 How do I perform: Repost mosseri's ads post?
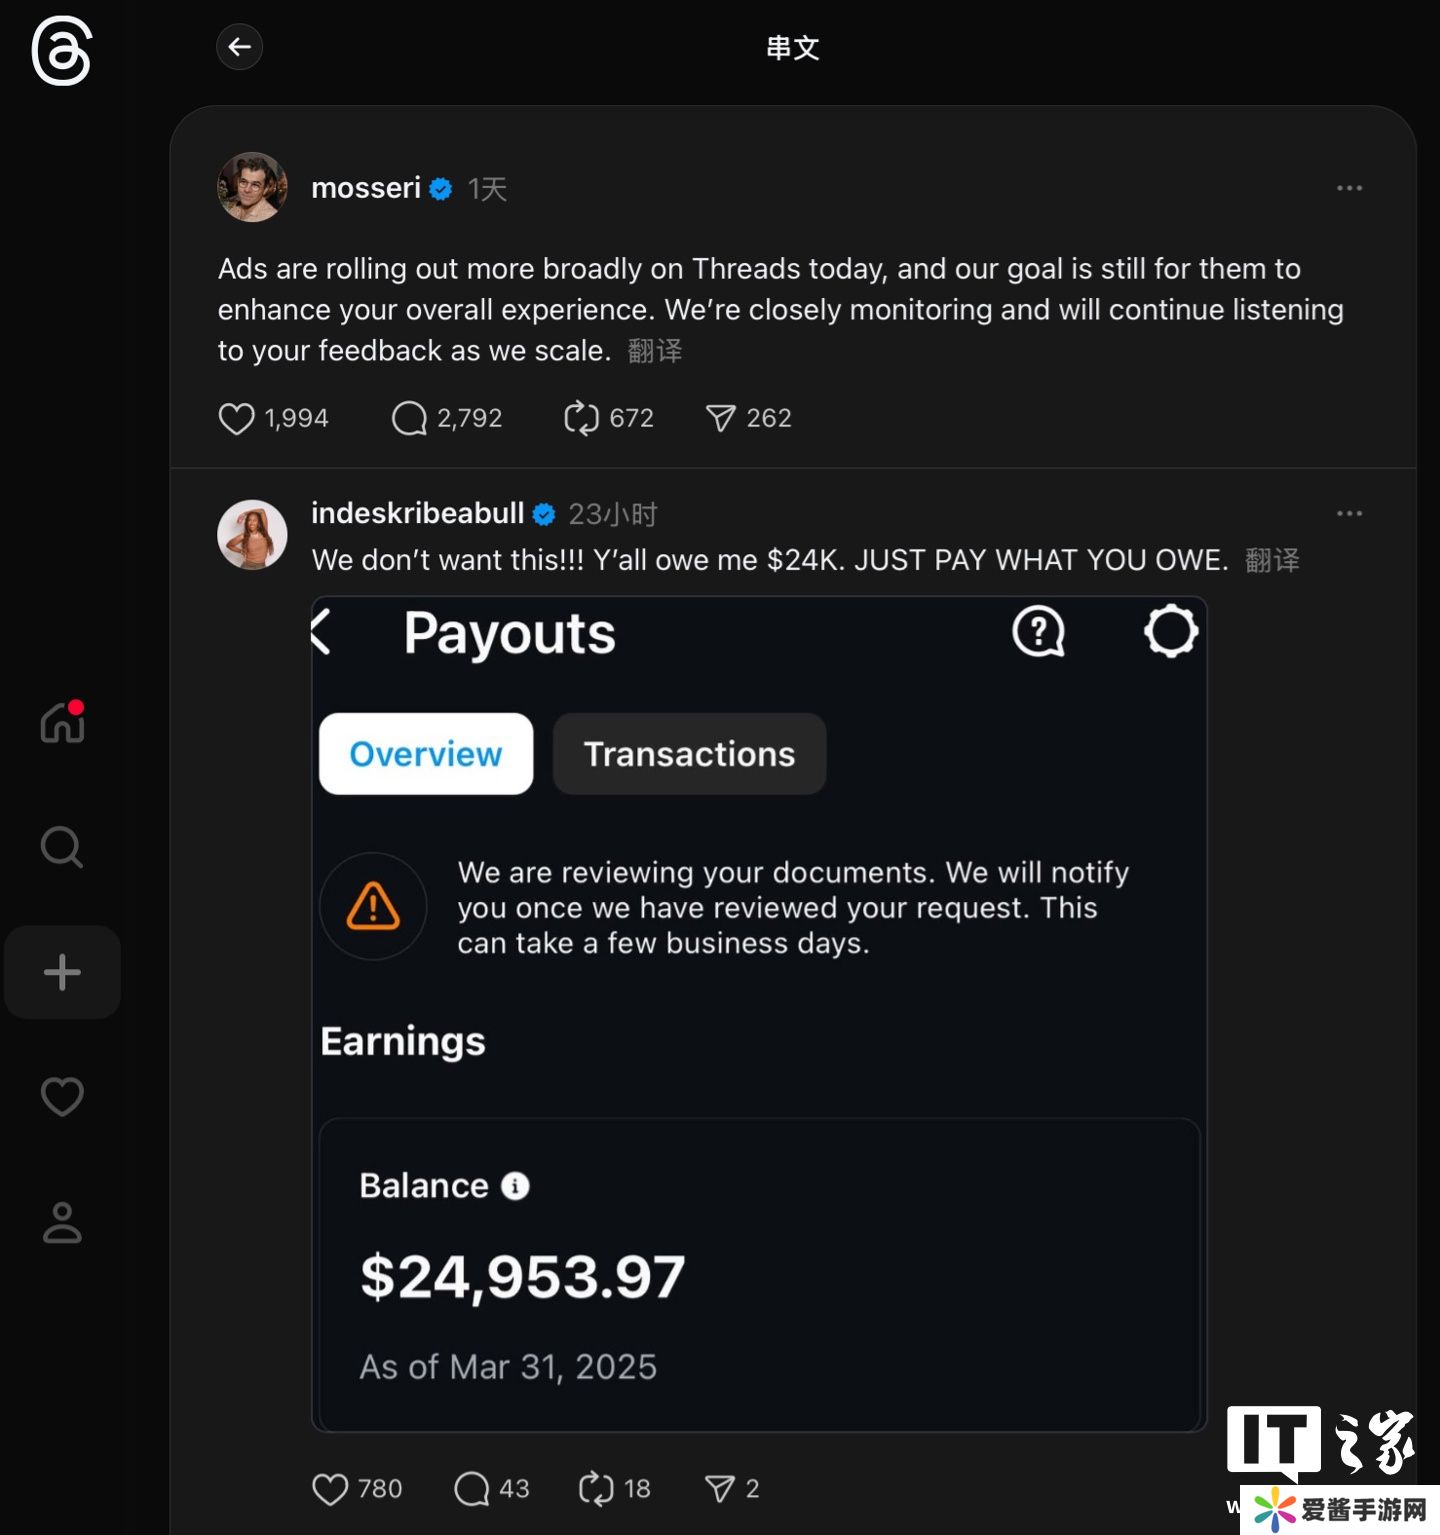pos(581,418)
